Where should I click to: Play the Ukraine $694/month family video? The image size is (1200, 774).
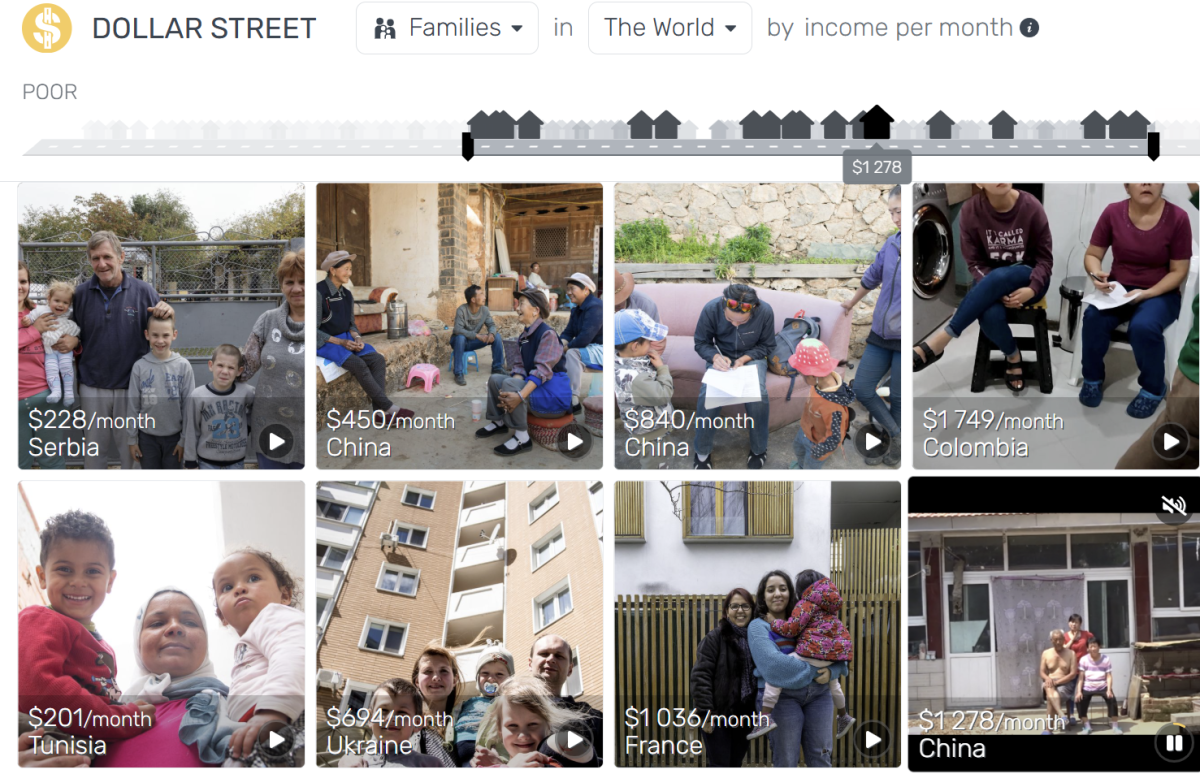[x=574, y=739]
